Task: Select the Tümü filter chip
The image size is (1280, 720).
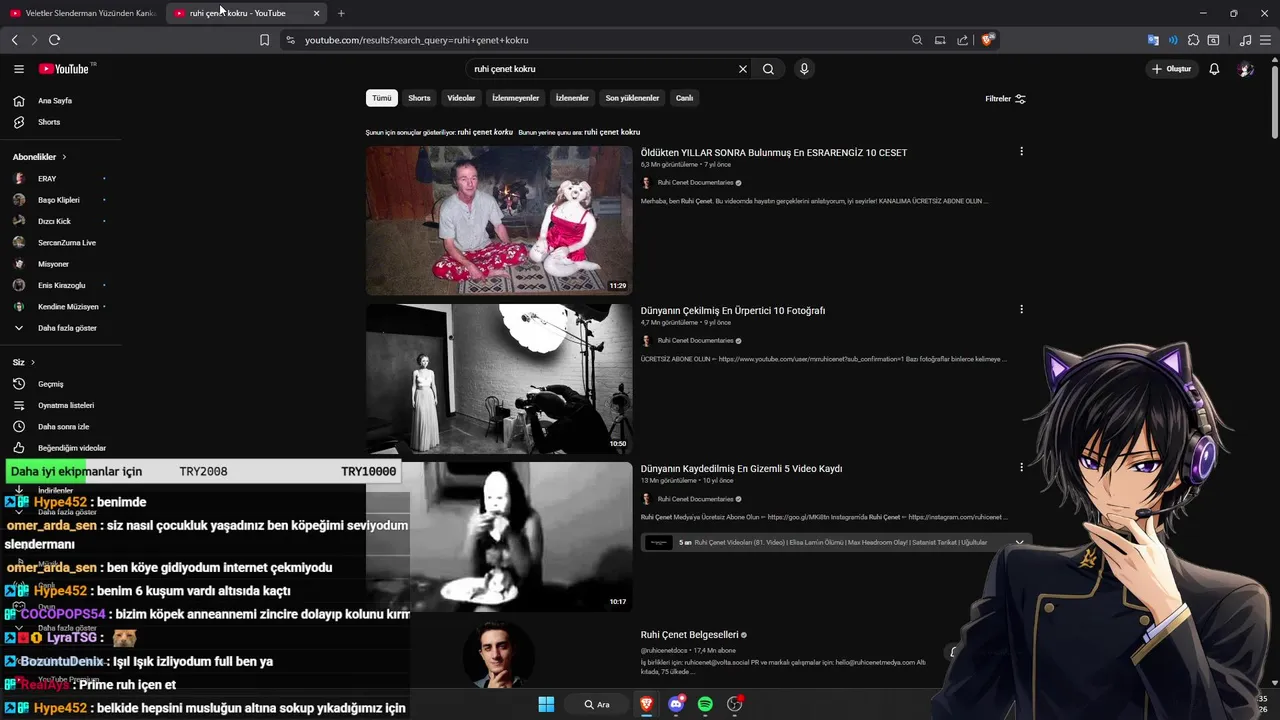Action: (382, 98)
